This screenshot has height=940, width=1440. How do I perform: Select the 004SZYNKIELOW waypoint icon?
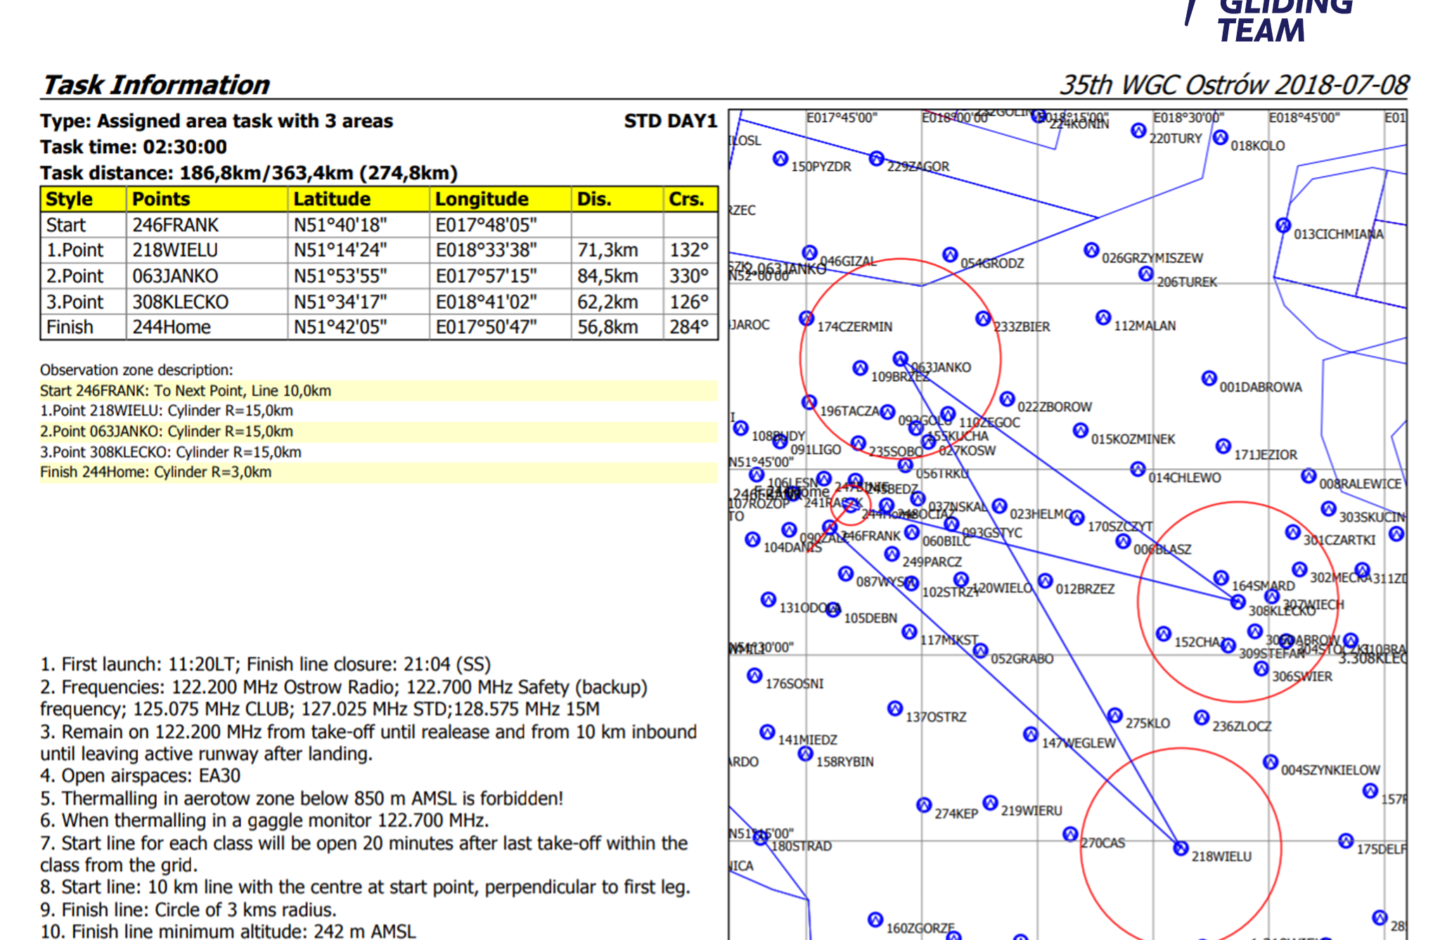1270,762
